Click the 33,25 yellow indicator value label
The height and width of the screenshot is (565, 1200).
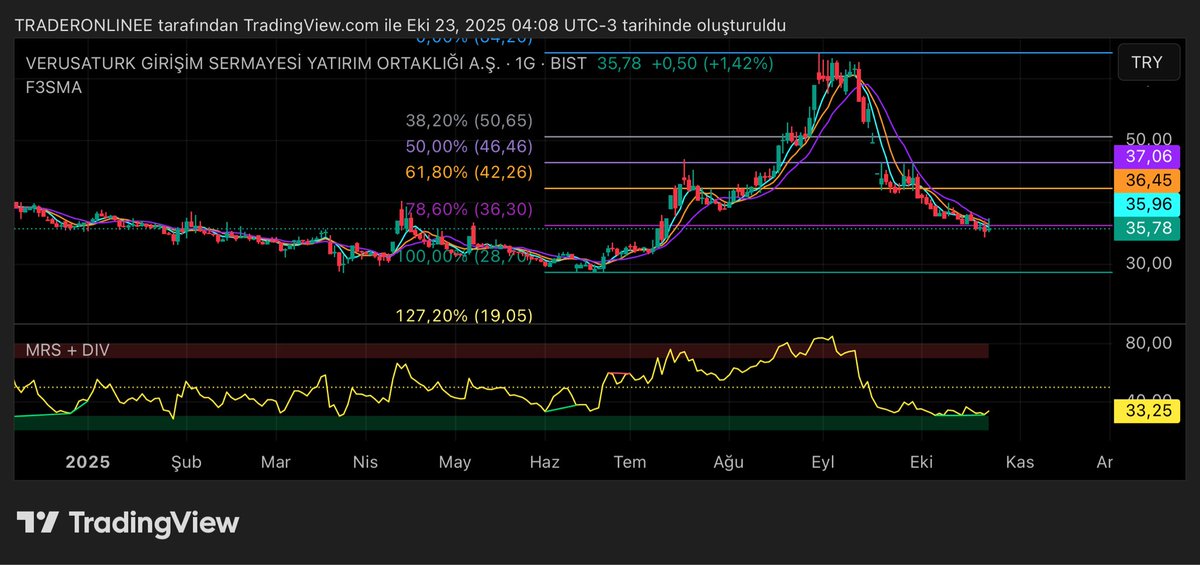pyautogui.click(x=1147, y=409)
